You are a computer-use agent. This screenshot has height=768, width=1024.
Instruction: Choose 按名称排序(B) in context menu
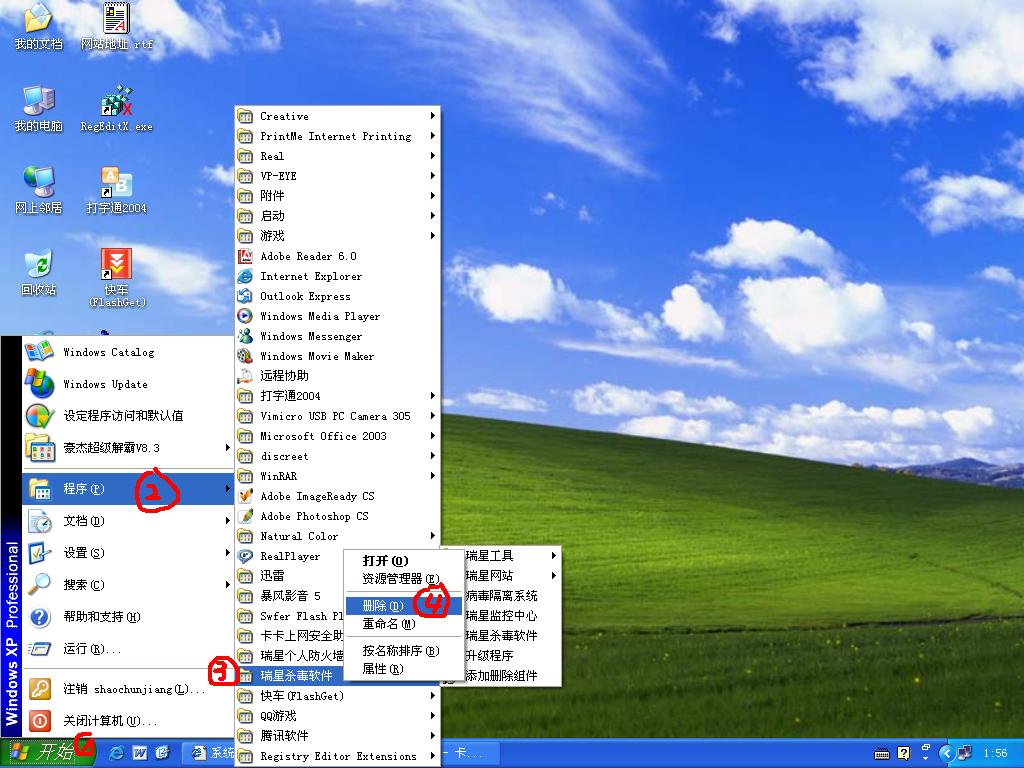(402, 650)
